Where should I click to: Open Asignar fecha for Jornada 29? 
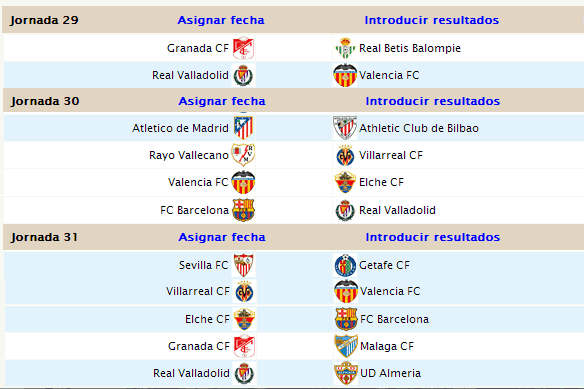point(221,20)
